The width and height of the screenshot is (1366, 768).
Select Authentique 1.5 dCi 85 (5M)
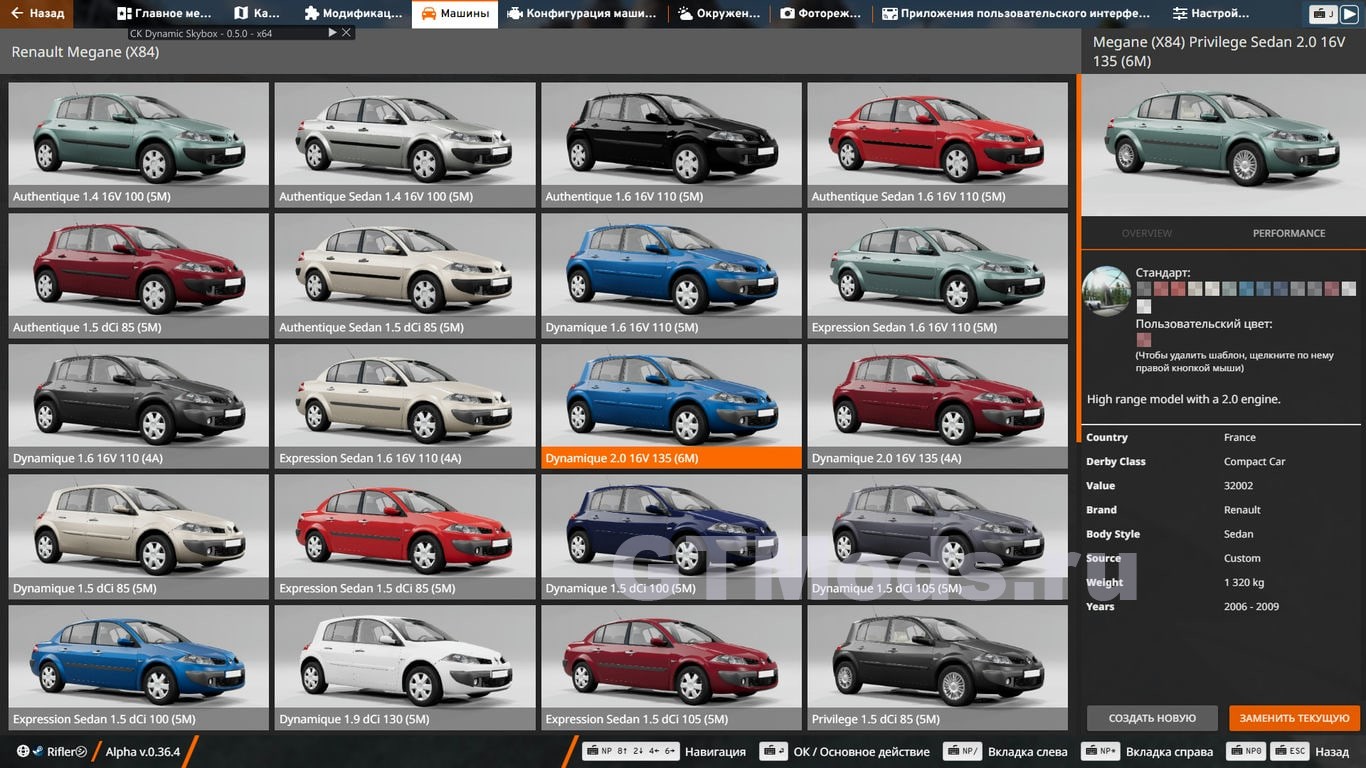point(139,275)
